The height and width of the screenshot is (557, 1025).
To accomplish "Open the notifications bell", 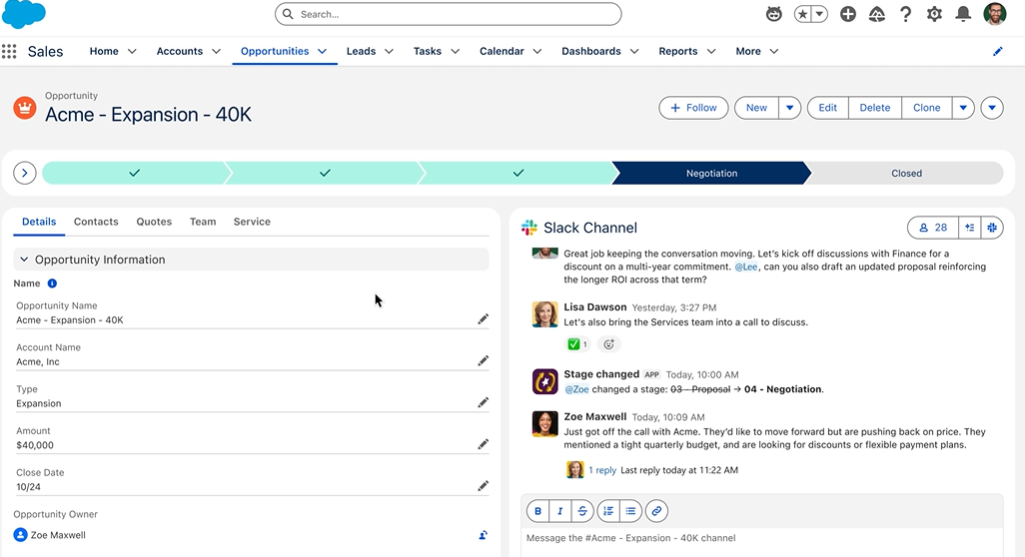I will (963, 14).
